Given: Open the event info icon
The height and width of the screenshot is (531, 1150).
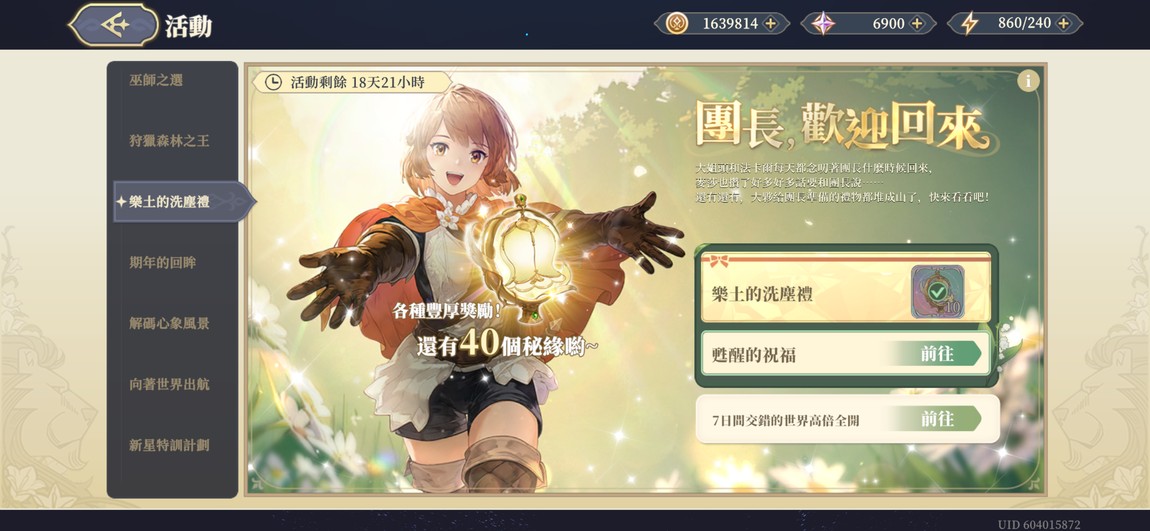Looking at the screenshot, I should 1028,81.
